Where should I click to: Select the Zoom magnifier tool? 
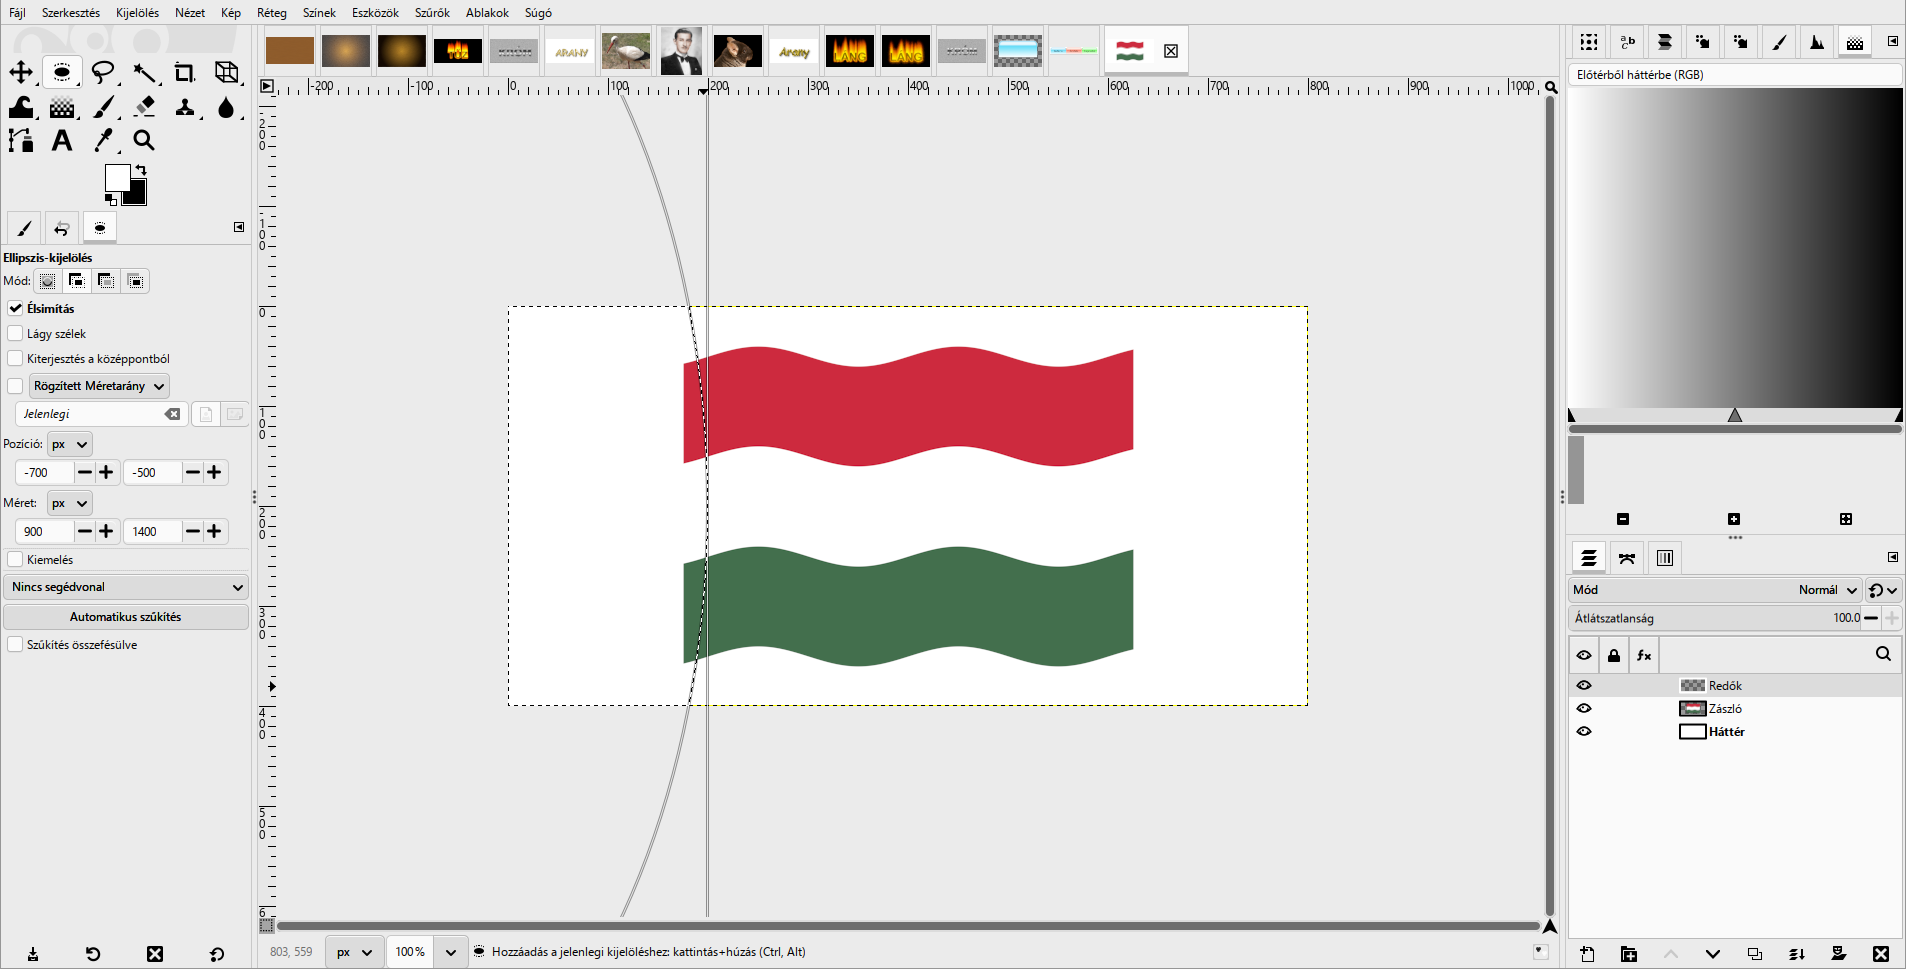click(x=145, y=140)
